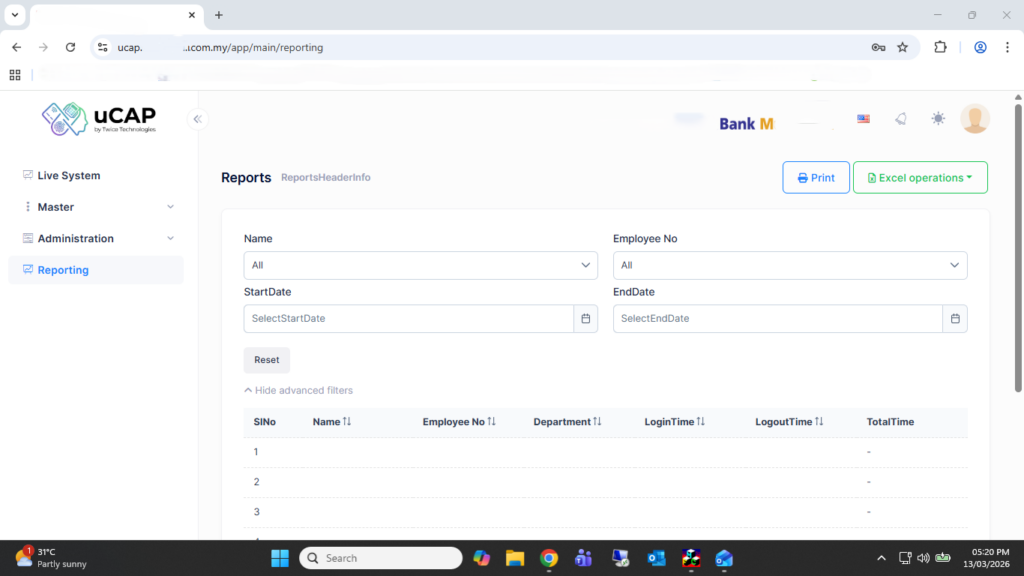Collapse the sidebar with the double-chevron icon

[x=197, y=119]
